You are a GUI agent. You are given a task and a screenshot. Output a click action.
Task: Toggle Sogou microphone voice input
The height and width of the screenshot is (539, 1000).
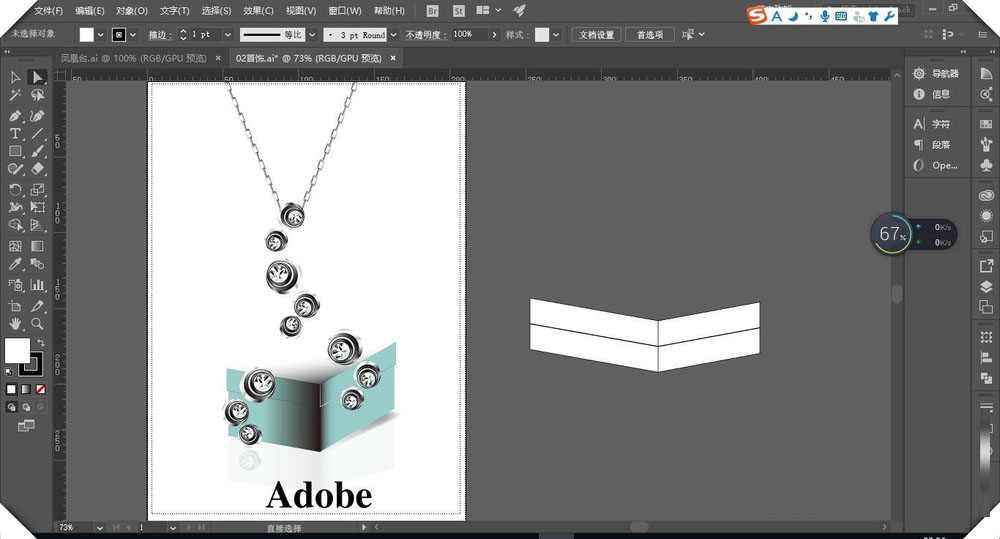click(x=824, y=16)
